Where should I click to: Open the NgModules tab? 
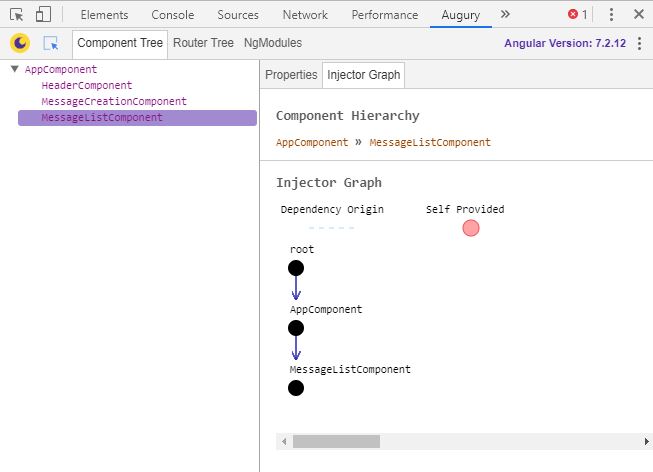click(272, 43)
